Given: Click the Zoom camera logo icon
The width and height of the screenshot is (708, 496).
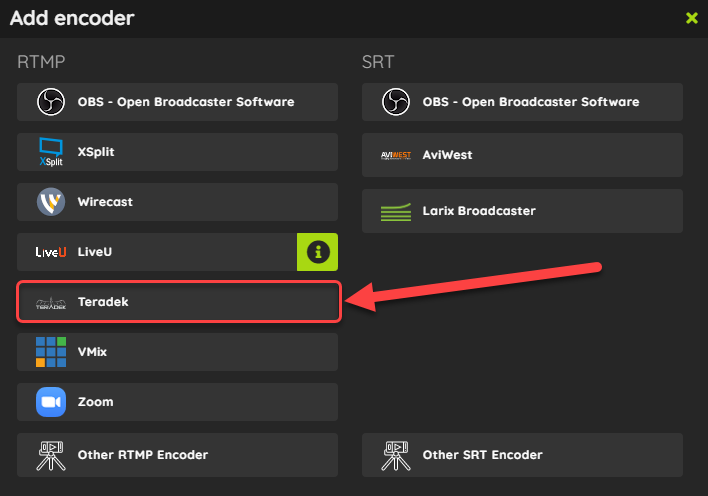Looking at the screenshot, I should tap(51, 402).
